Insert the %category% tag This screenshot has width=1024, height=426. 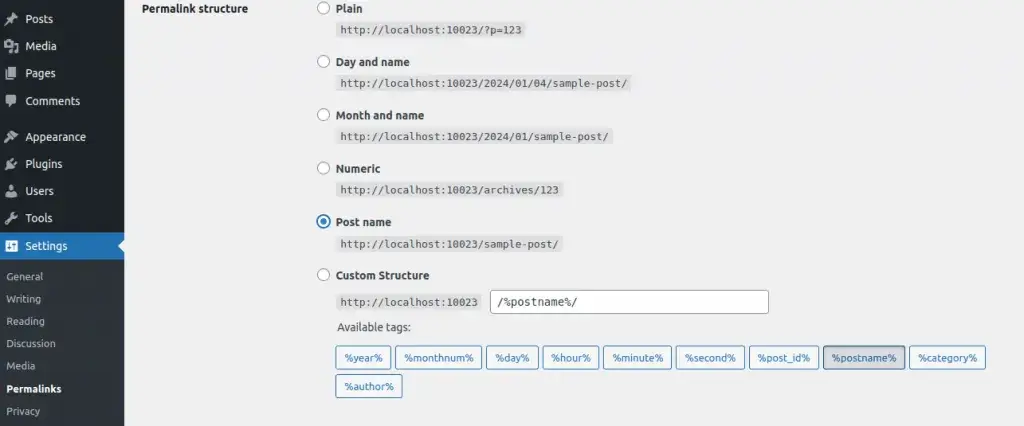point(947,358)
